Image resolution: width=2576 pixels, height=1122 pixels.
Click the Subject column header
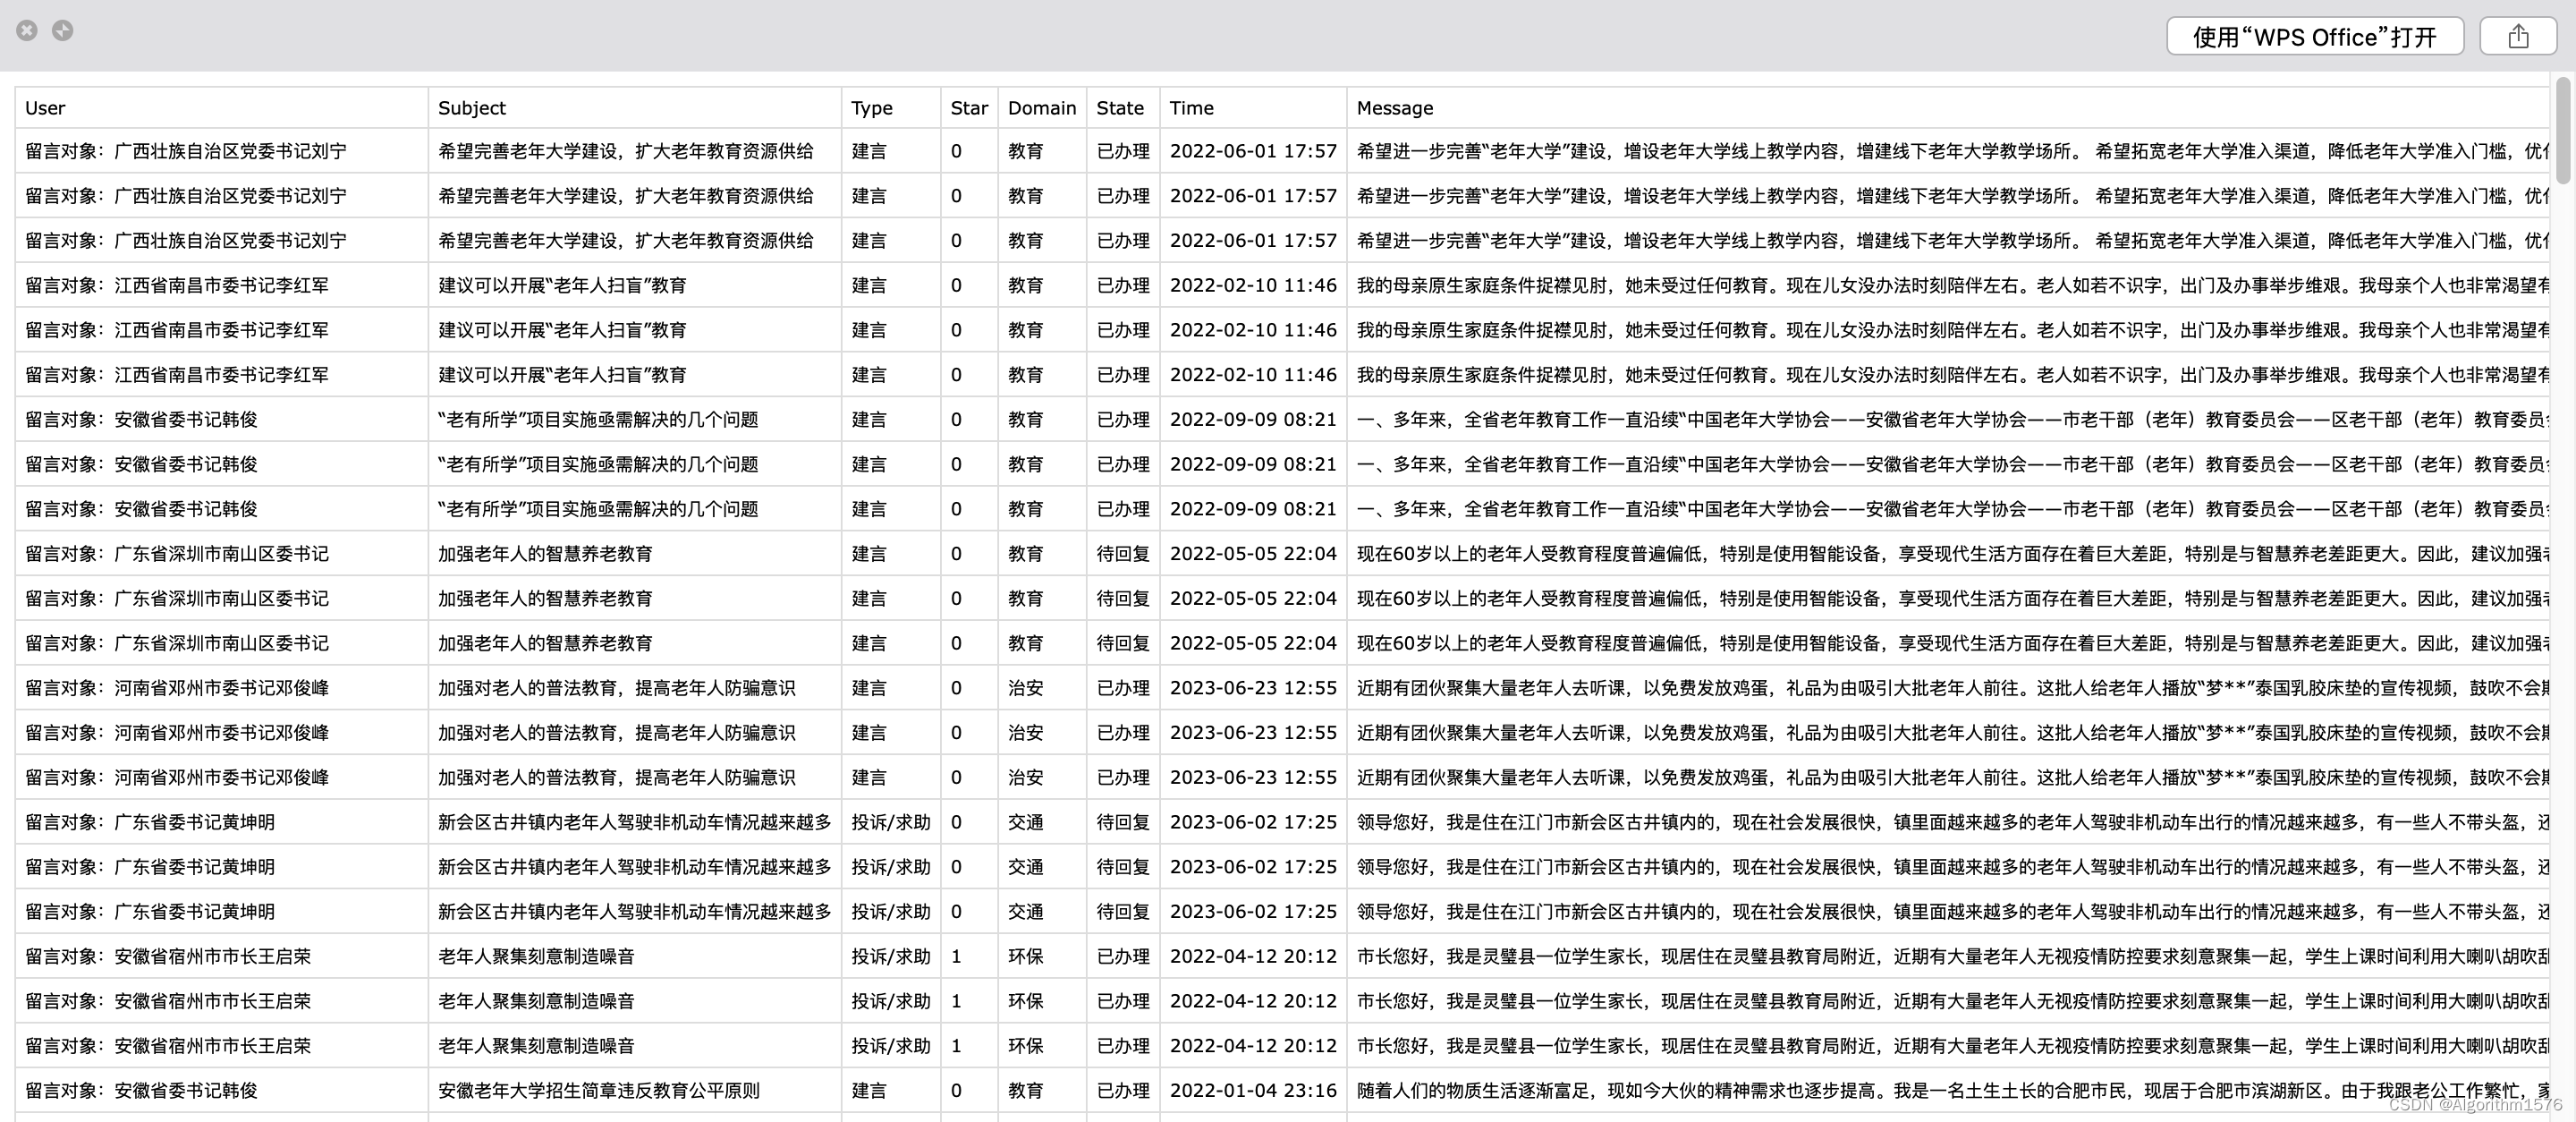tap(472, 108)
